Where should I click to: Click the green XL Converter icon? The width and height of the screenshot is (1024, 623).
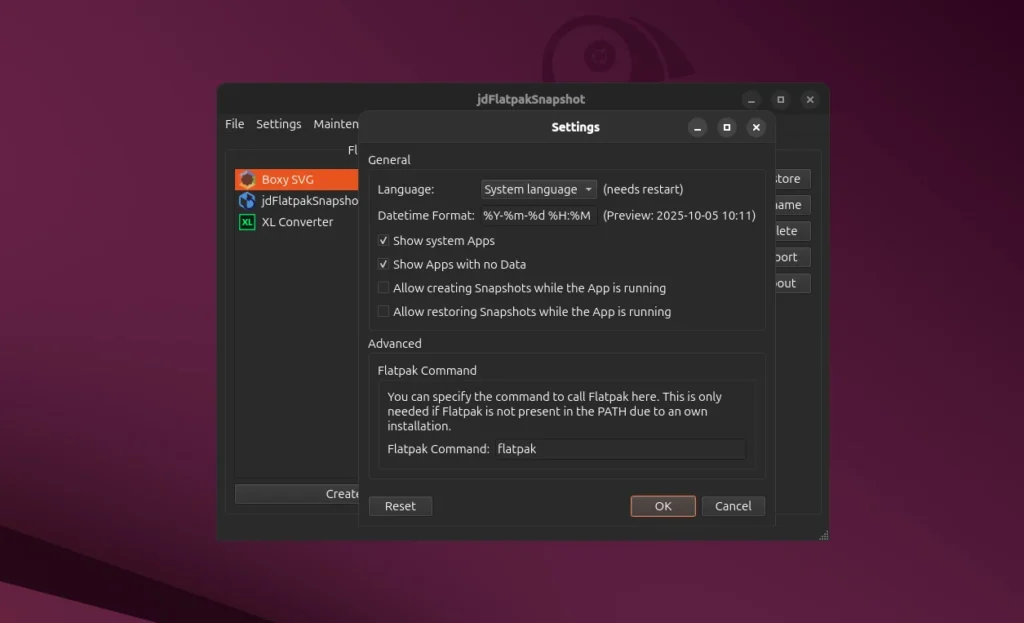247,222
